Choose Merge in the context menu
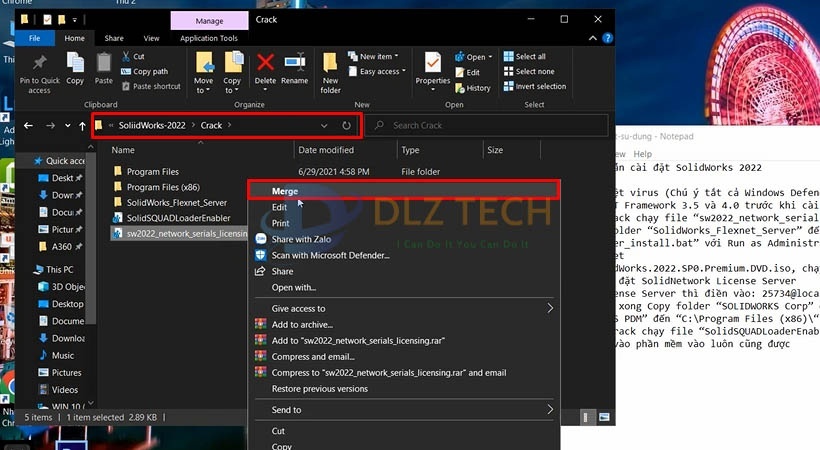The height and width of the screenshot is (450, 820). (285, 191)
